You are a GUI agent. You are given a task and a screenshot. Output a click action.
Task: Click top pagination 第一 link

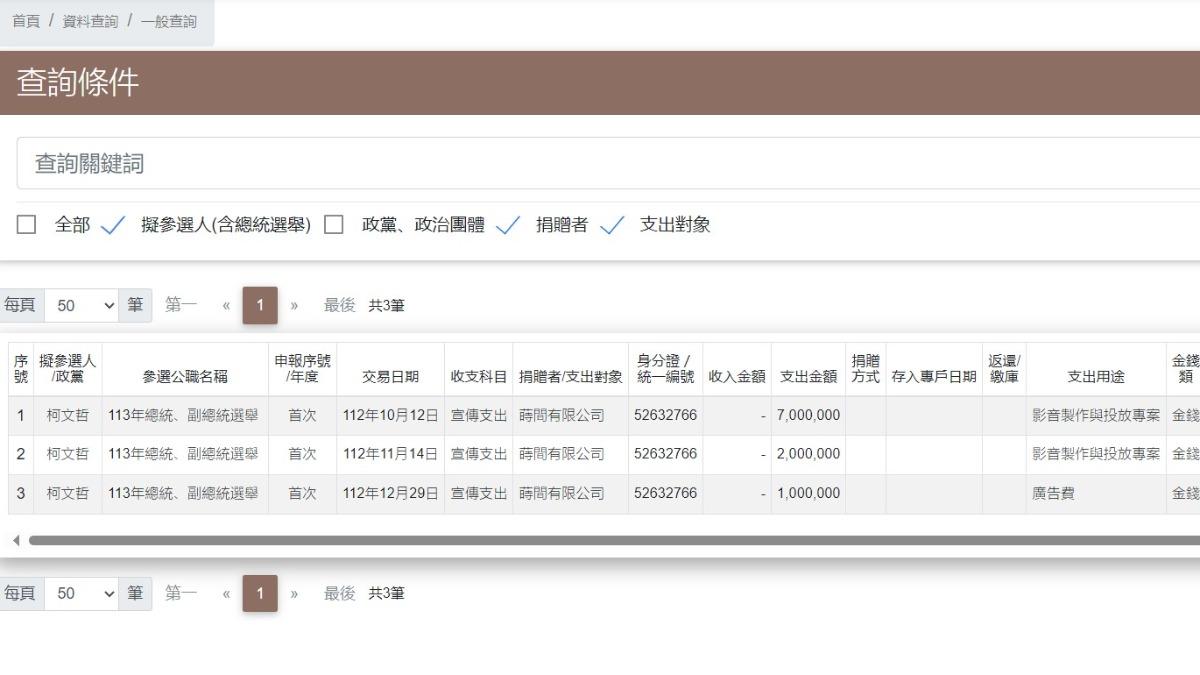click(181, 306)
